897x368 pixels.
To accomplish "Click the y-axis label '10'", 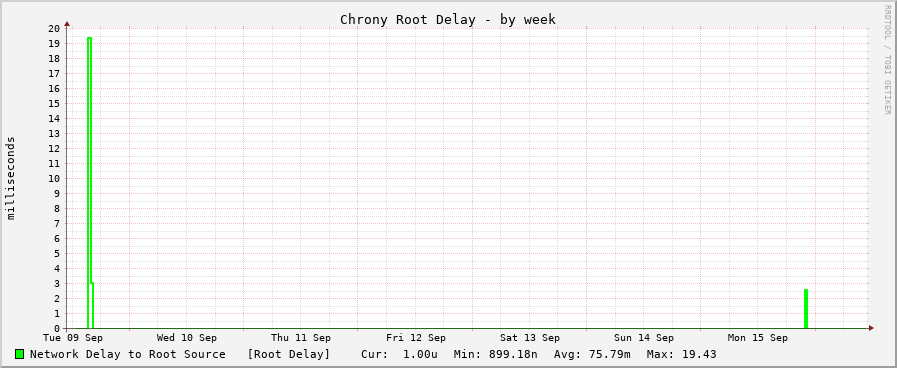I will pos(54,179).
